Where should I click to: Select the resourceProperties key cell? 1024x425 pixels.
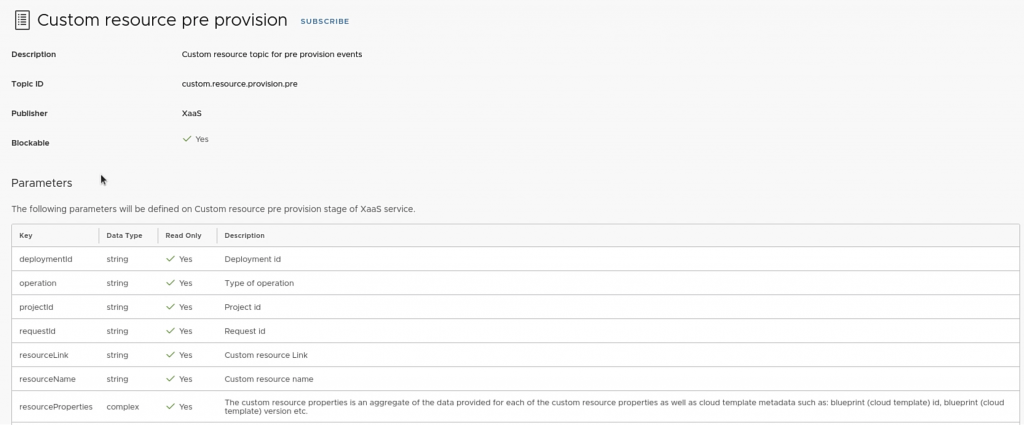(56, 407)
